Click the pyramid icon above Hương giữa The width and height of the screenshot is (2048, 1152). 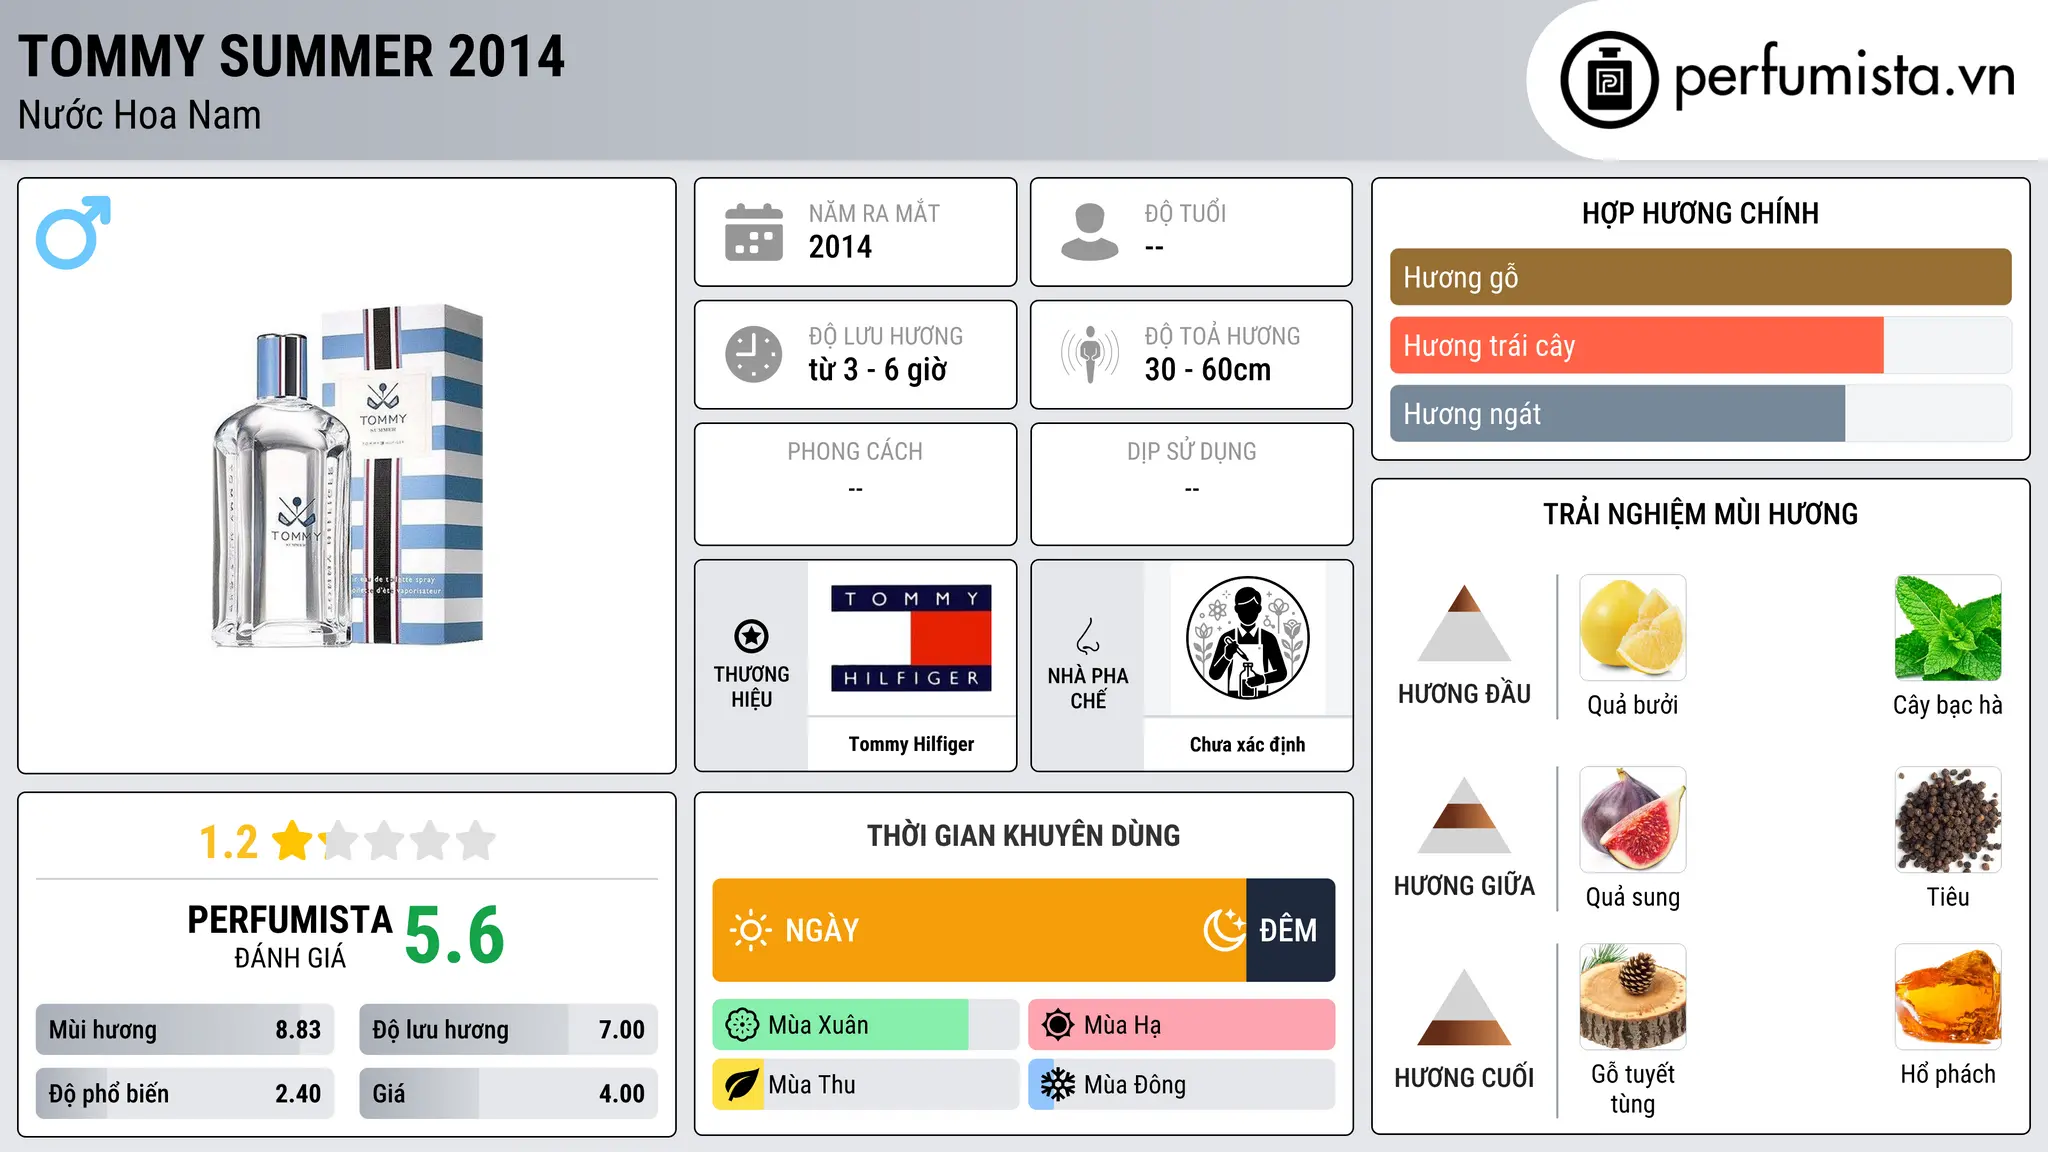[1464, 815]
